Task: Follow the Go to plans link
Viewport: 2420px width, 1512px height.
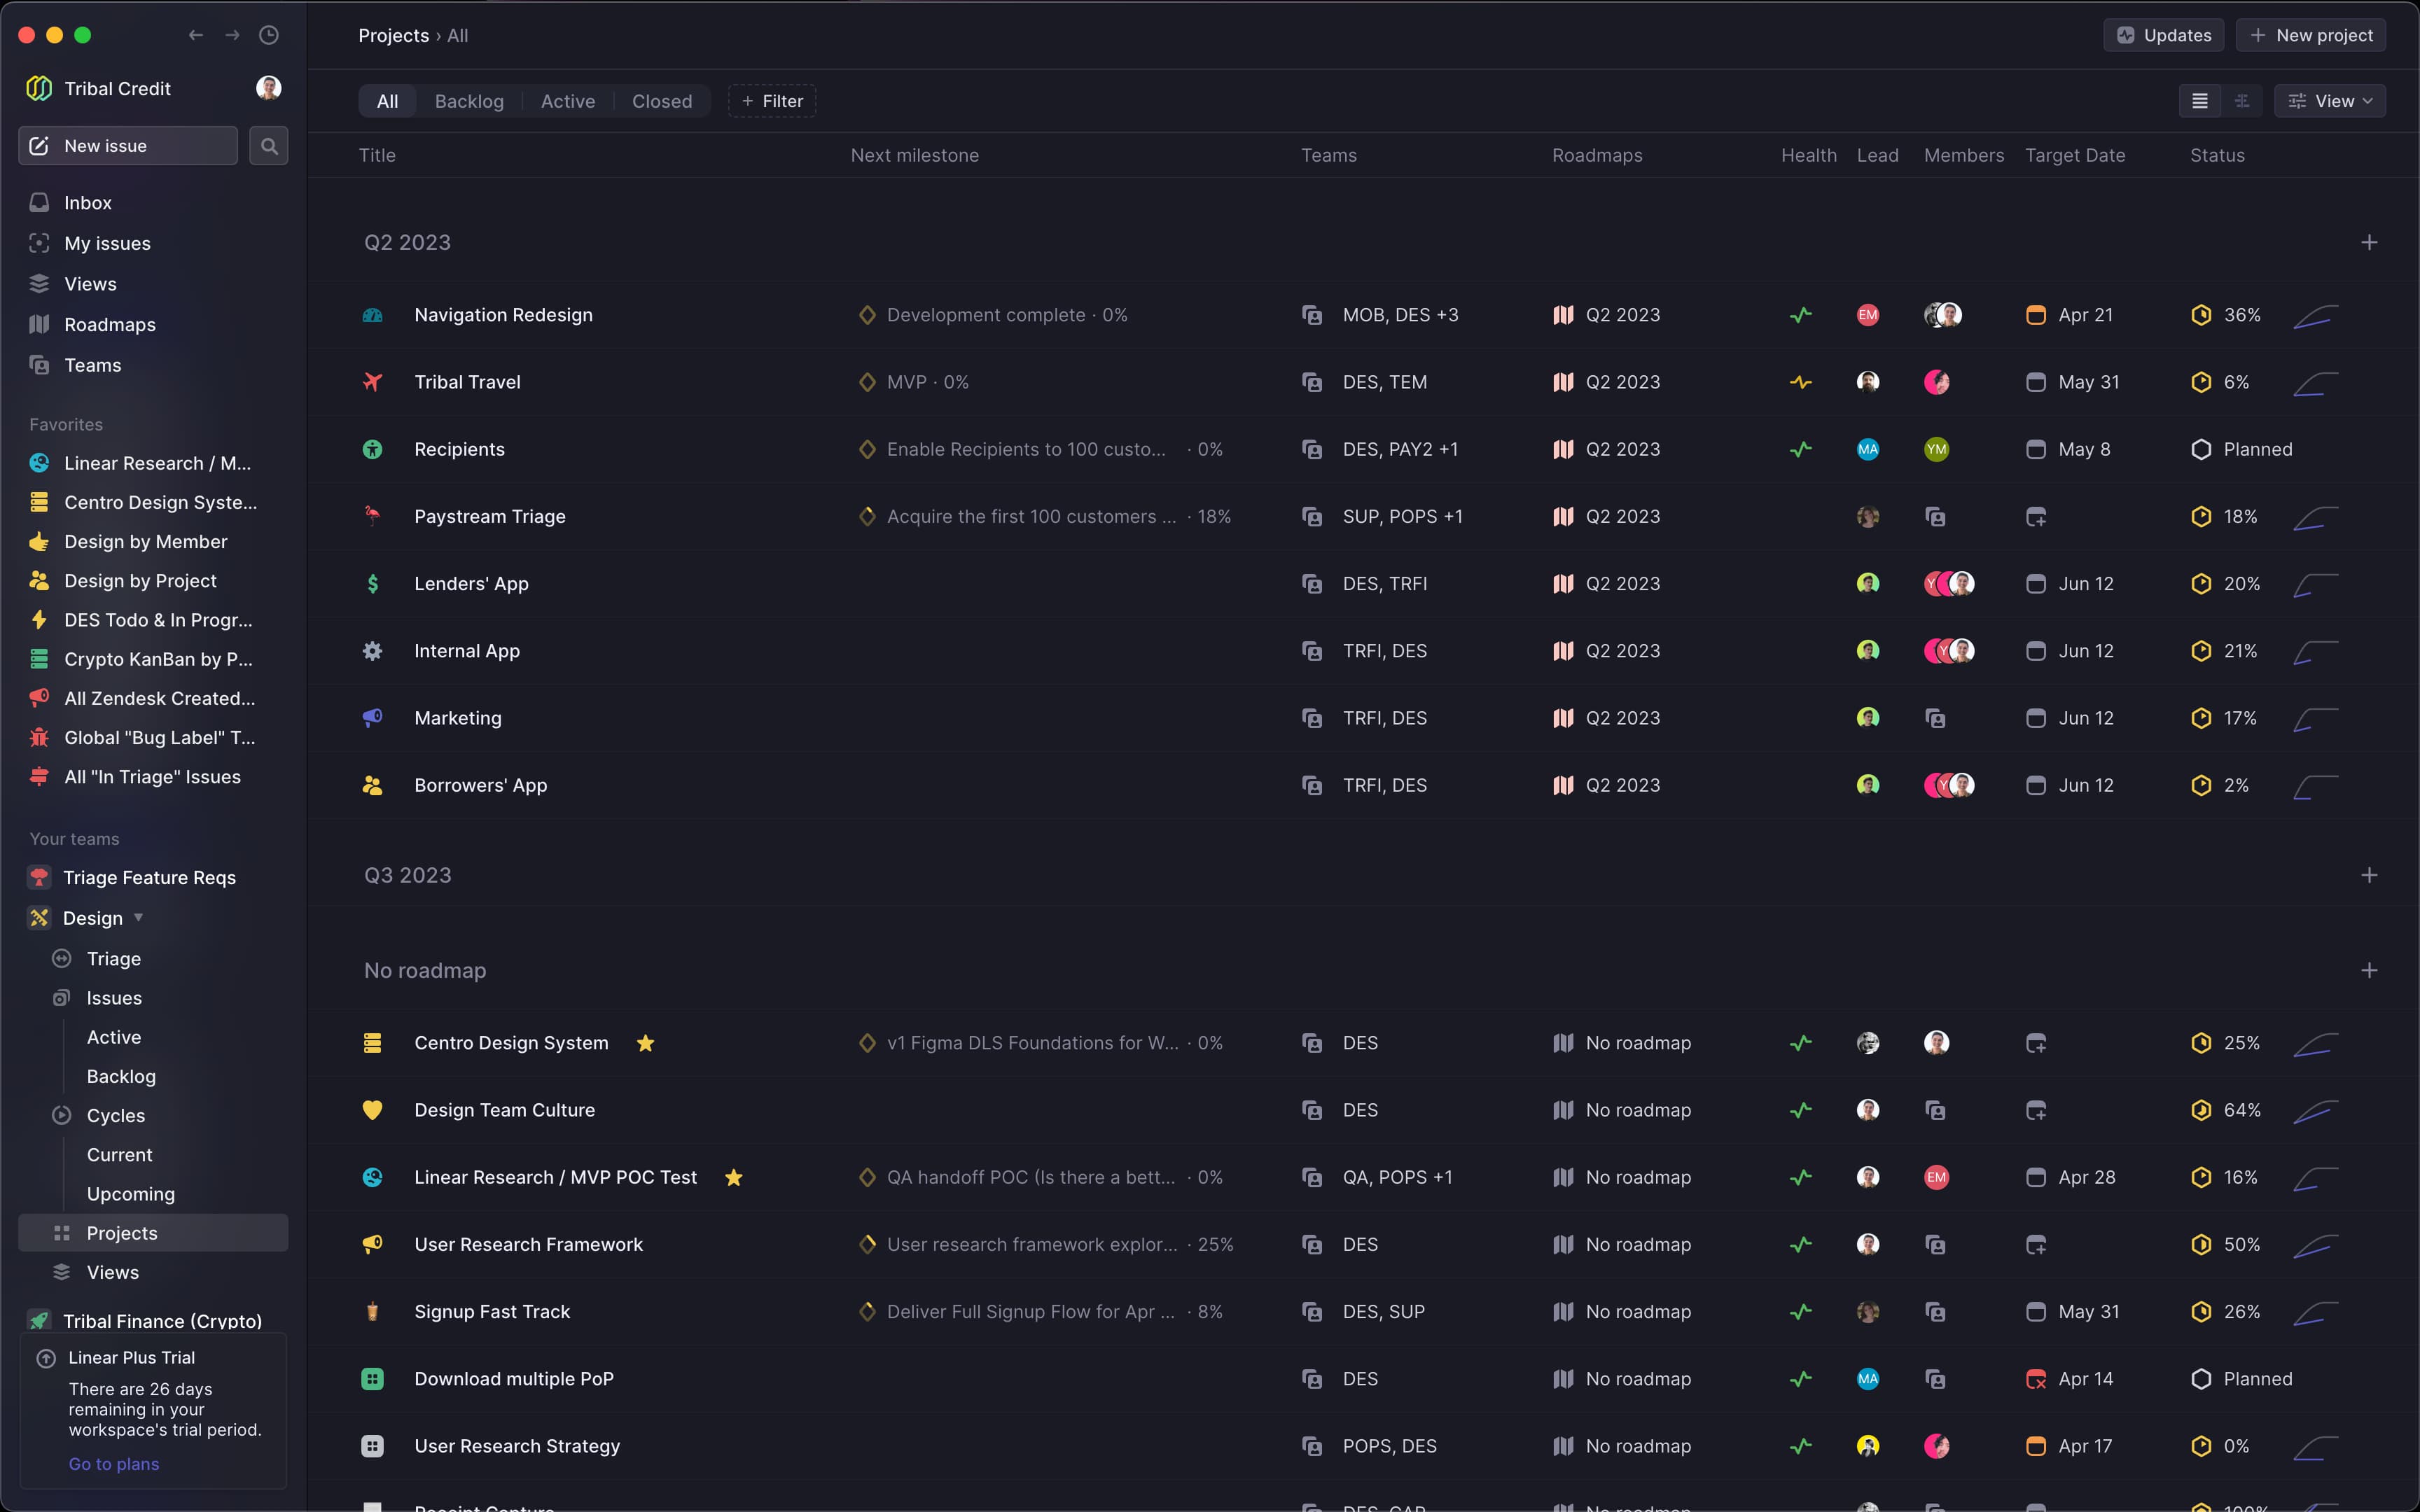Action: pyautogui.click(x=114, y=1464)
